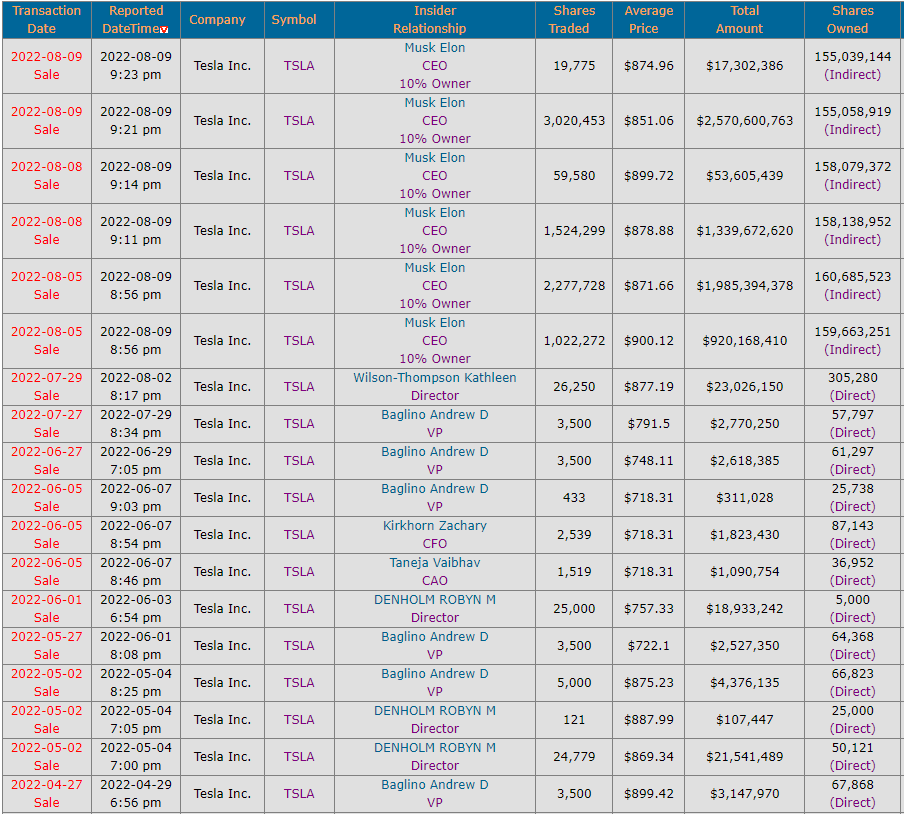Select the $920,168,410 total amount cell
This screenshot has height=814, width=904.
click(x=744, y=341)
